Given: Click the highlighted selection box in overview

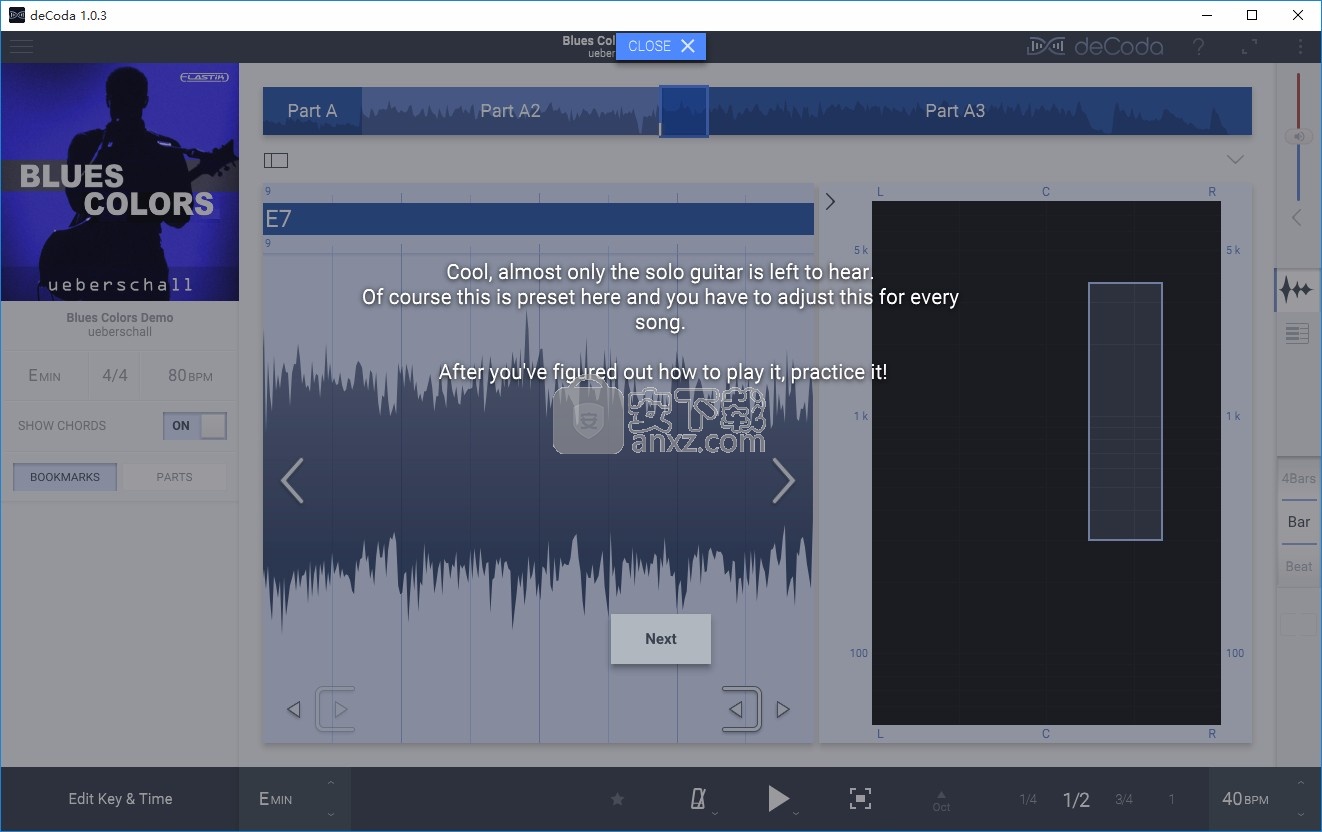Looking at the screenshot, I should click(684, 111).
